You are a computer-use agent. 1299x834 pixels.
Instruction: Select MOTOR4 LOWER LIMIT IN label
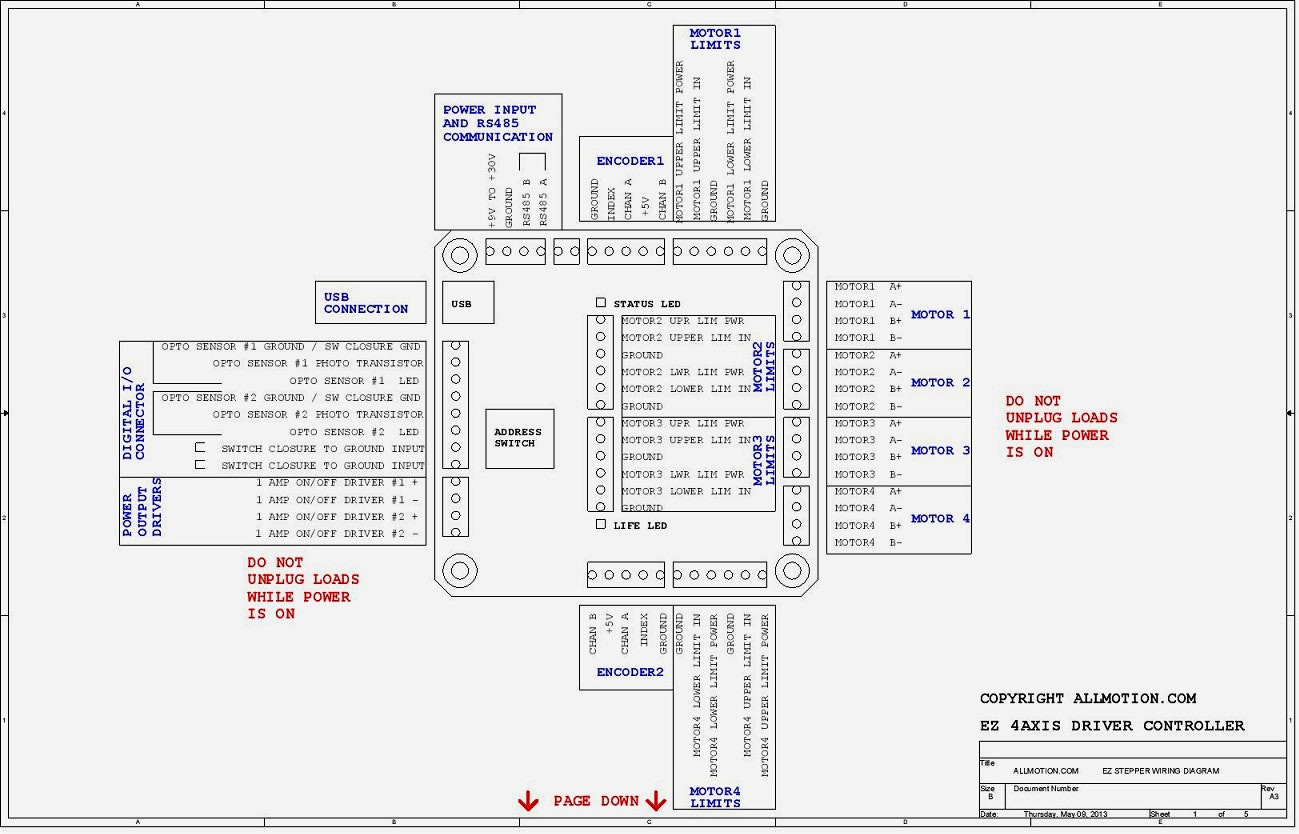697,686
